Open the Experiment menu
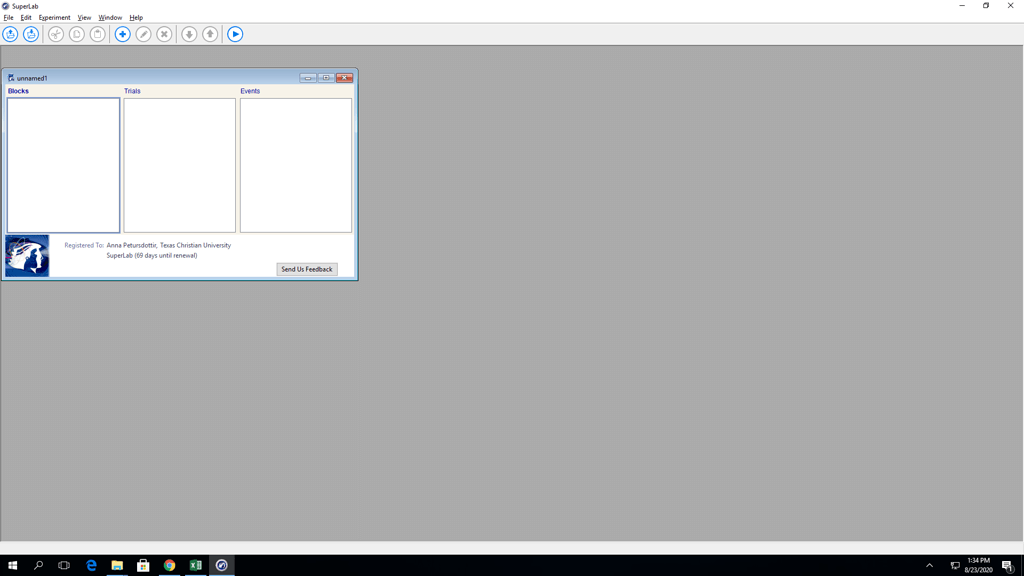Image resolution: width=1024 pixels, height=576 pixels. tap(54, 17)
